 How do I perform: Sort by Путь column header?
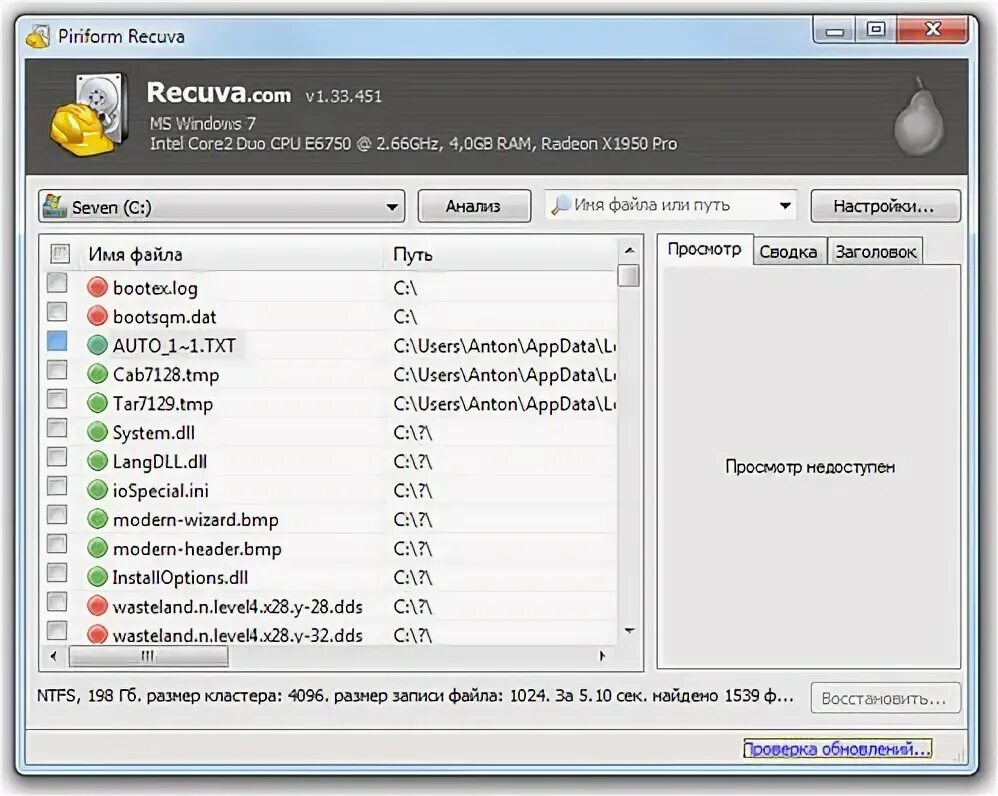(413, 255)
